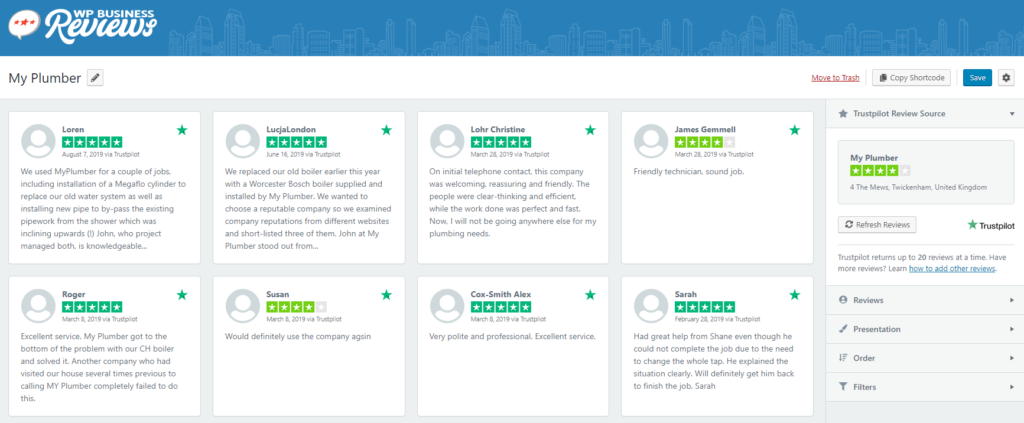Click the Move to Trash link
The height and width of the screenshot is (423, 1024).
835,78
